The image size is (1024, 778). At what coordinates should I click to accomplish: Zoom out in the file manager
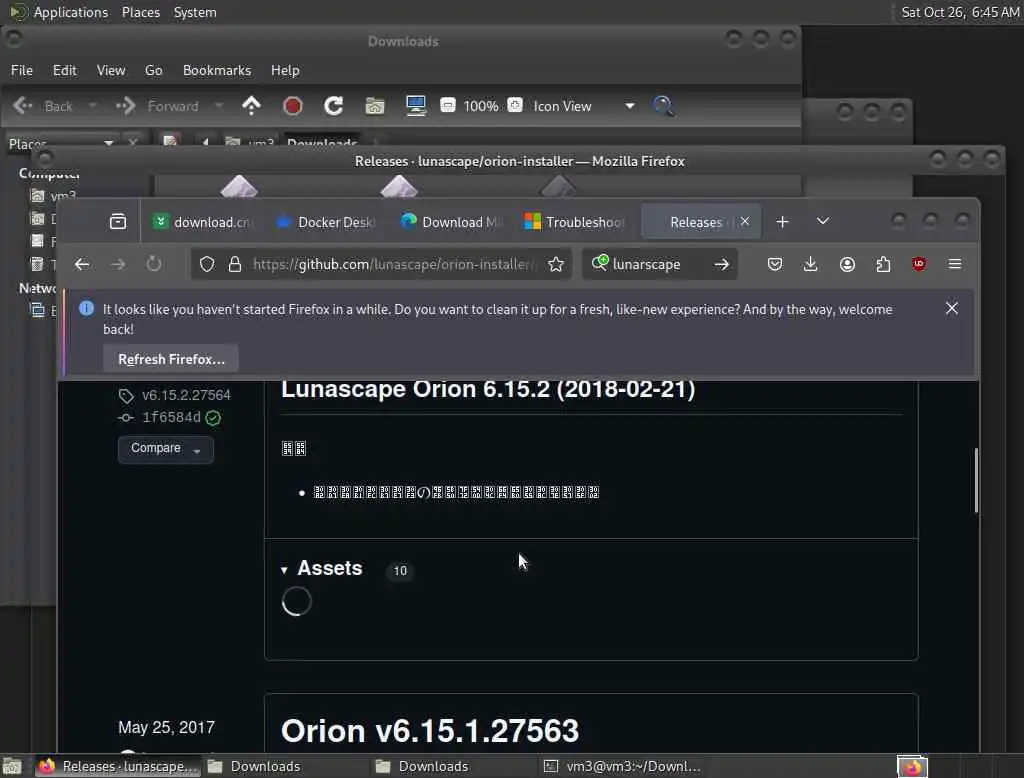tap(447, 105)
